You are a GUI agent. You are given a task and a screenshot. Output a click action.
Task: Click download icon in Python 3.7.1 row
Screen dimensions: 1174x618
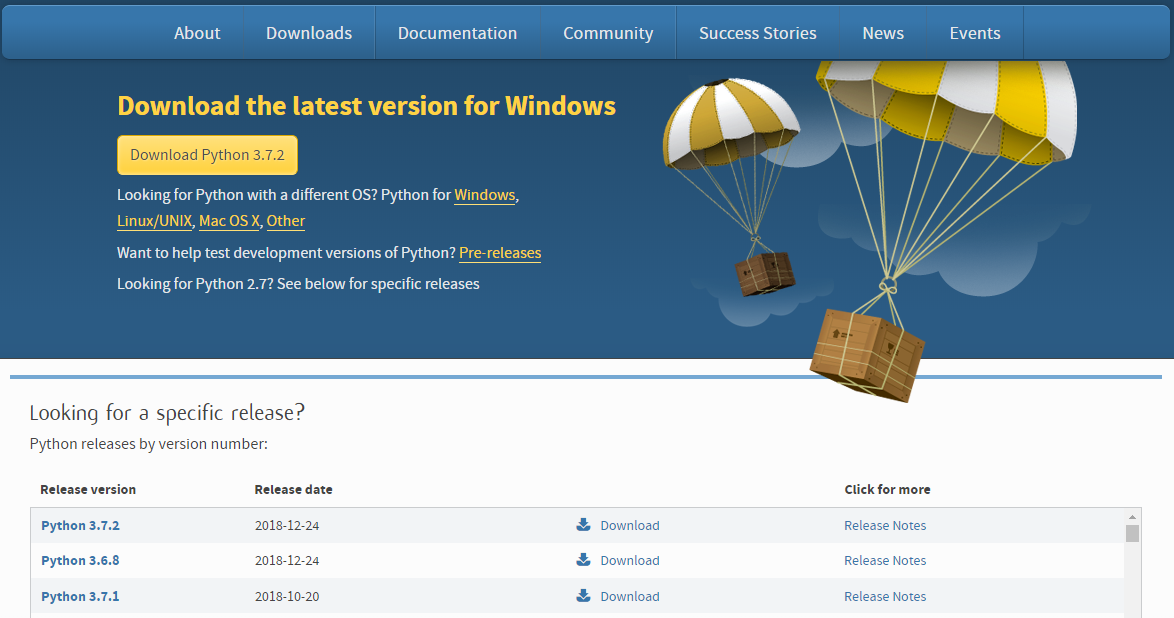[x=583, y=596]
